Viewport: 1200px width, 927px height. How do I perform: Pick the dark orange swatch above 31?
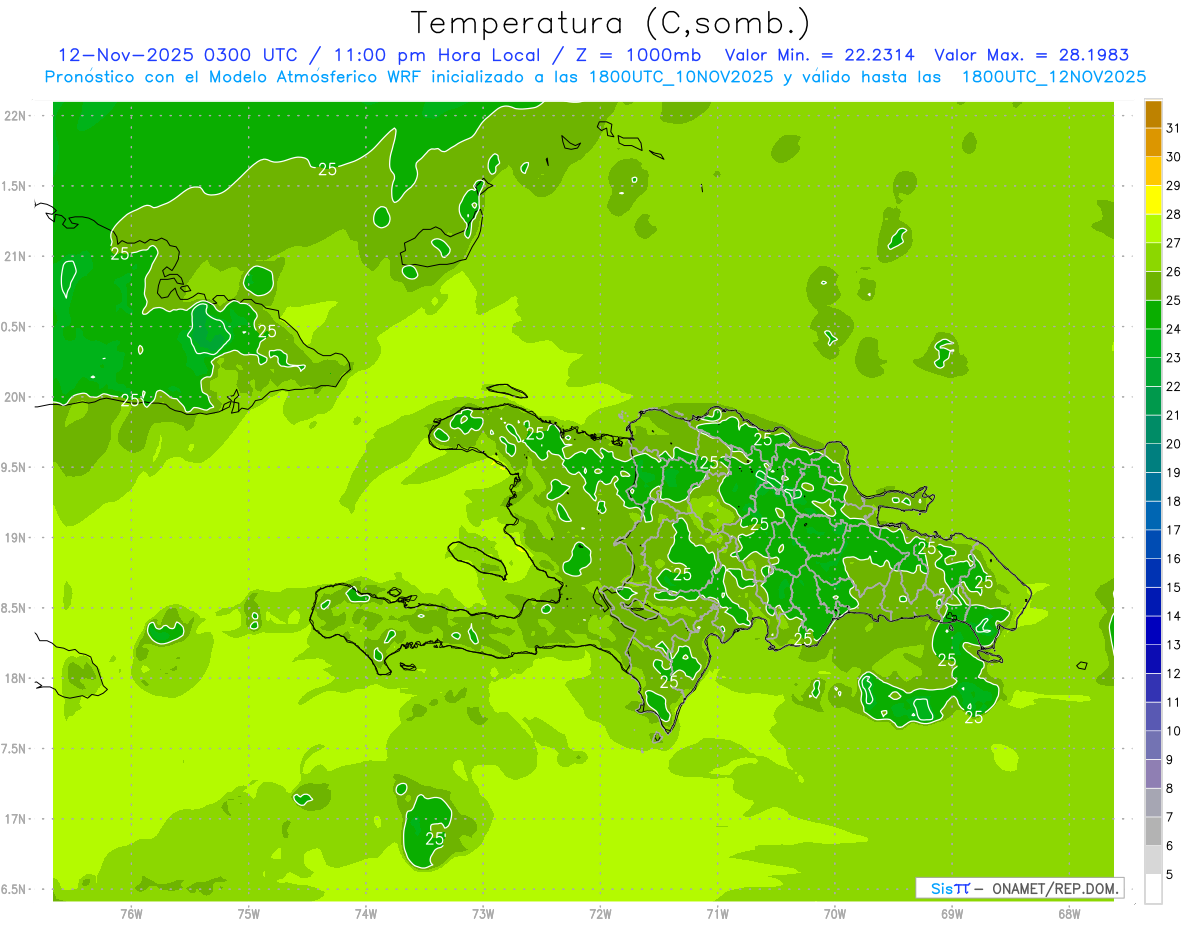[1153, 114]
